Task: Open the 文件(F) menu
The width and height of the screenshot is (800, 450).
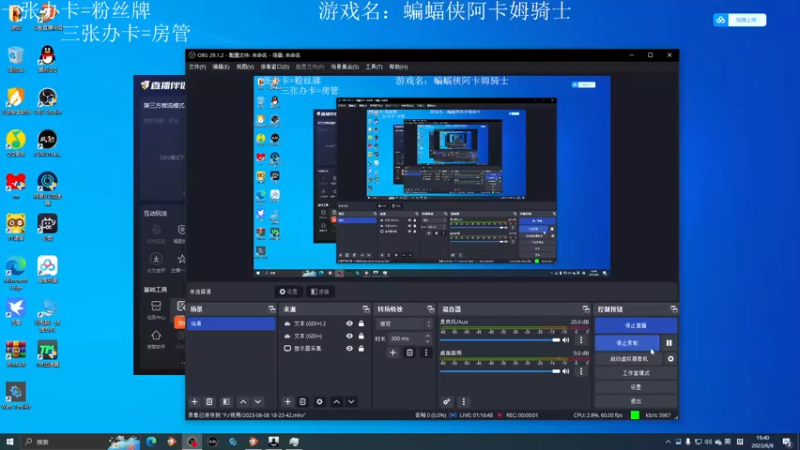Action: coord(197,67)
